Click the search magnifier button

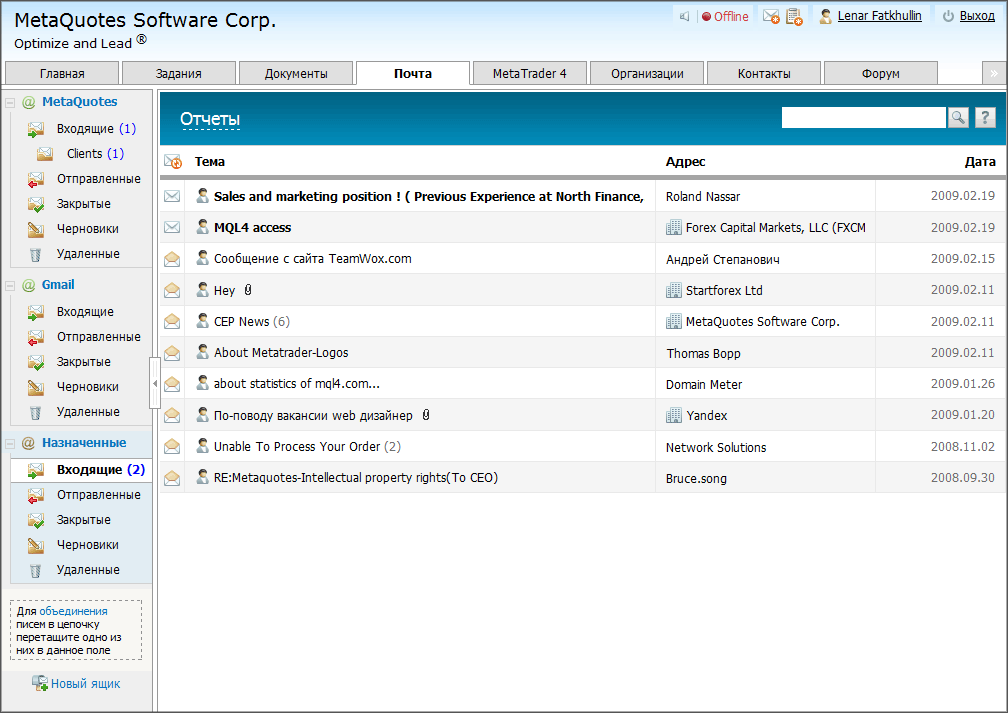(958, 117)
